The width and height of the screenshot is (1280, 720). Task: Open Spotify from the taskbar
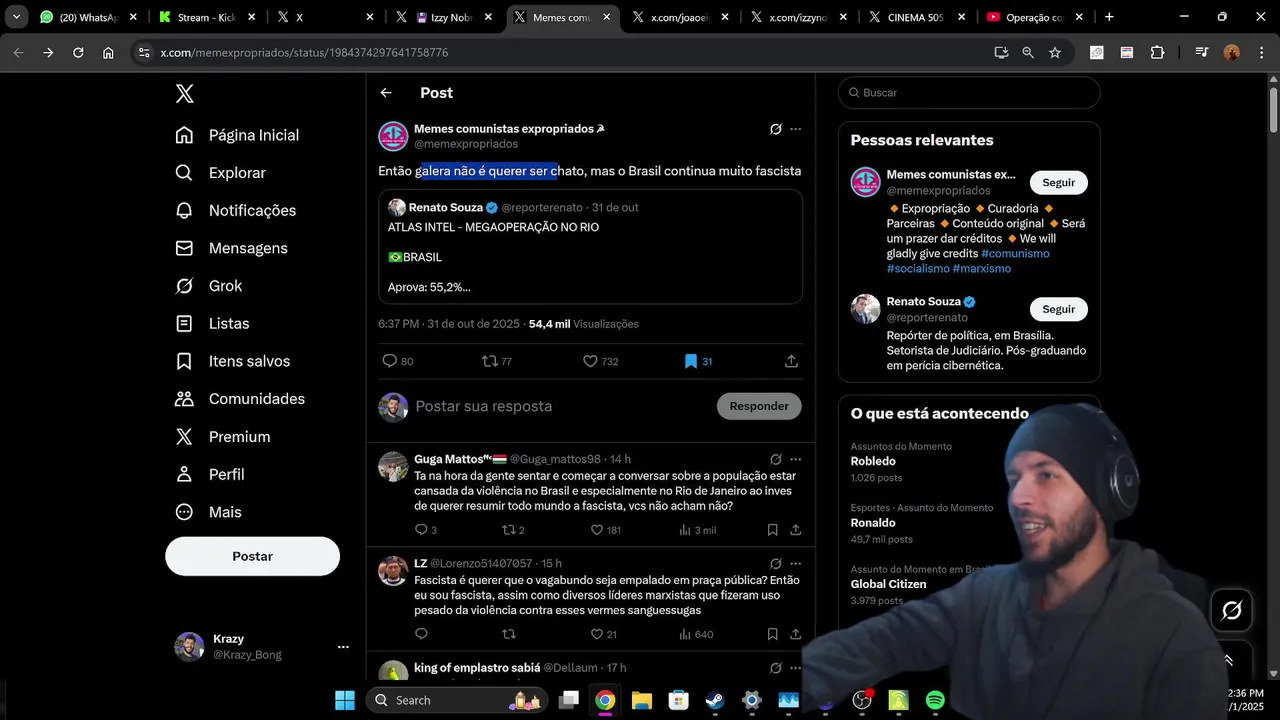coord(935,700)
